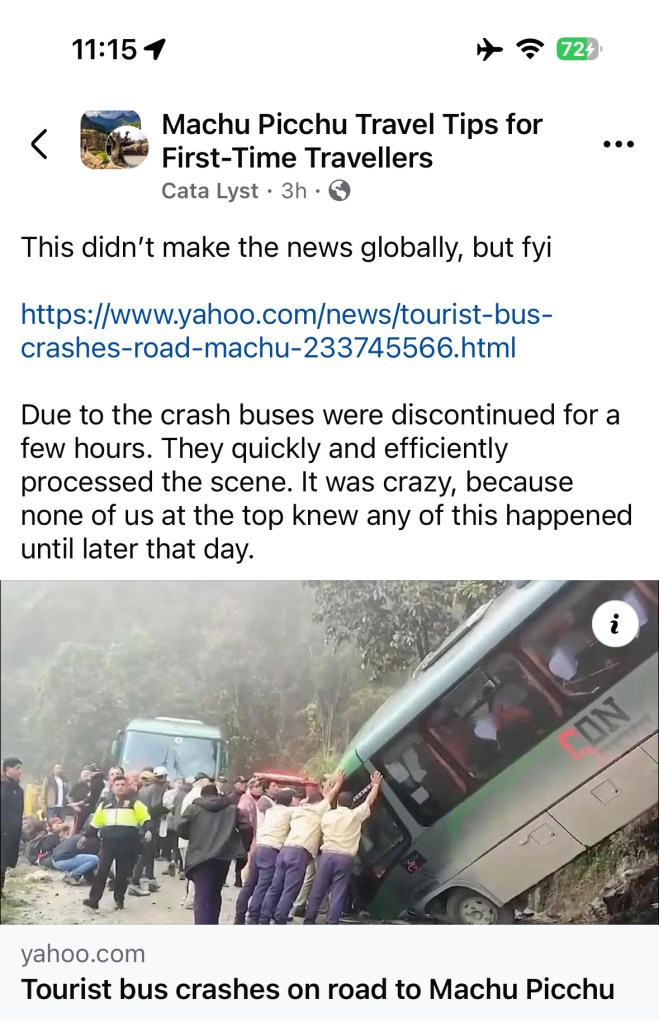Screen dimensions: 659x1023
Task: Open the yahoo.com news URL link
Action: [x=287, y=330]
